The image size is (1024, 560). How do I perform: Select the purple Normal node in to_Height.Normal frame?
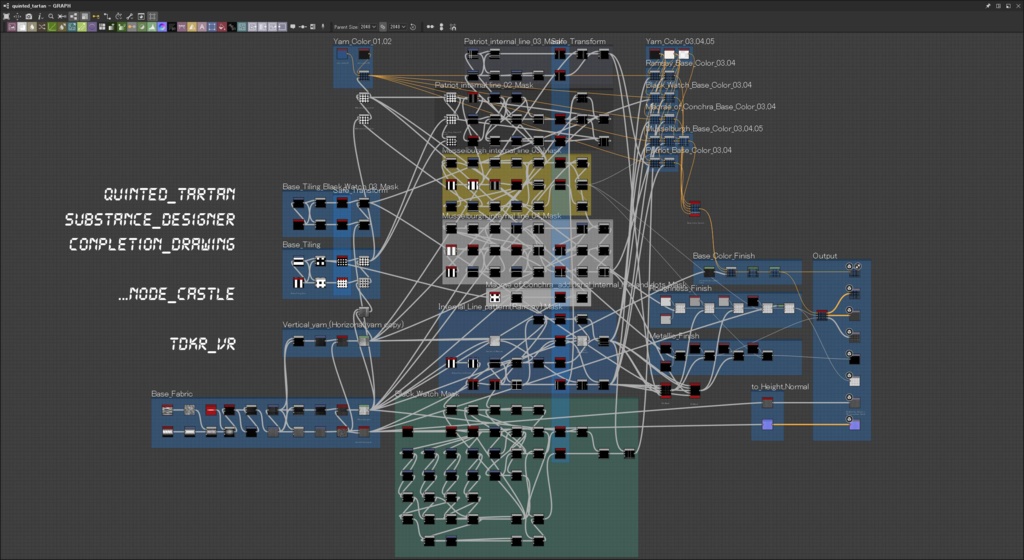[767, 425]
